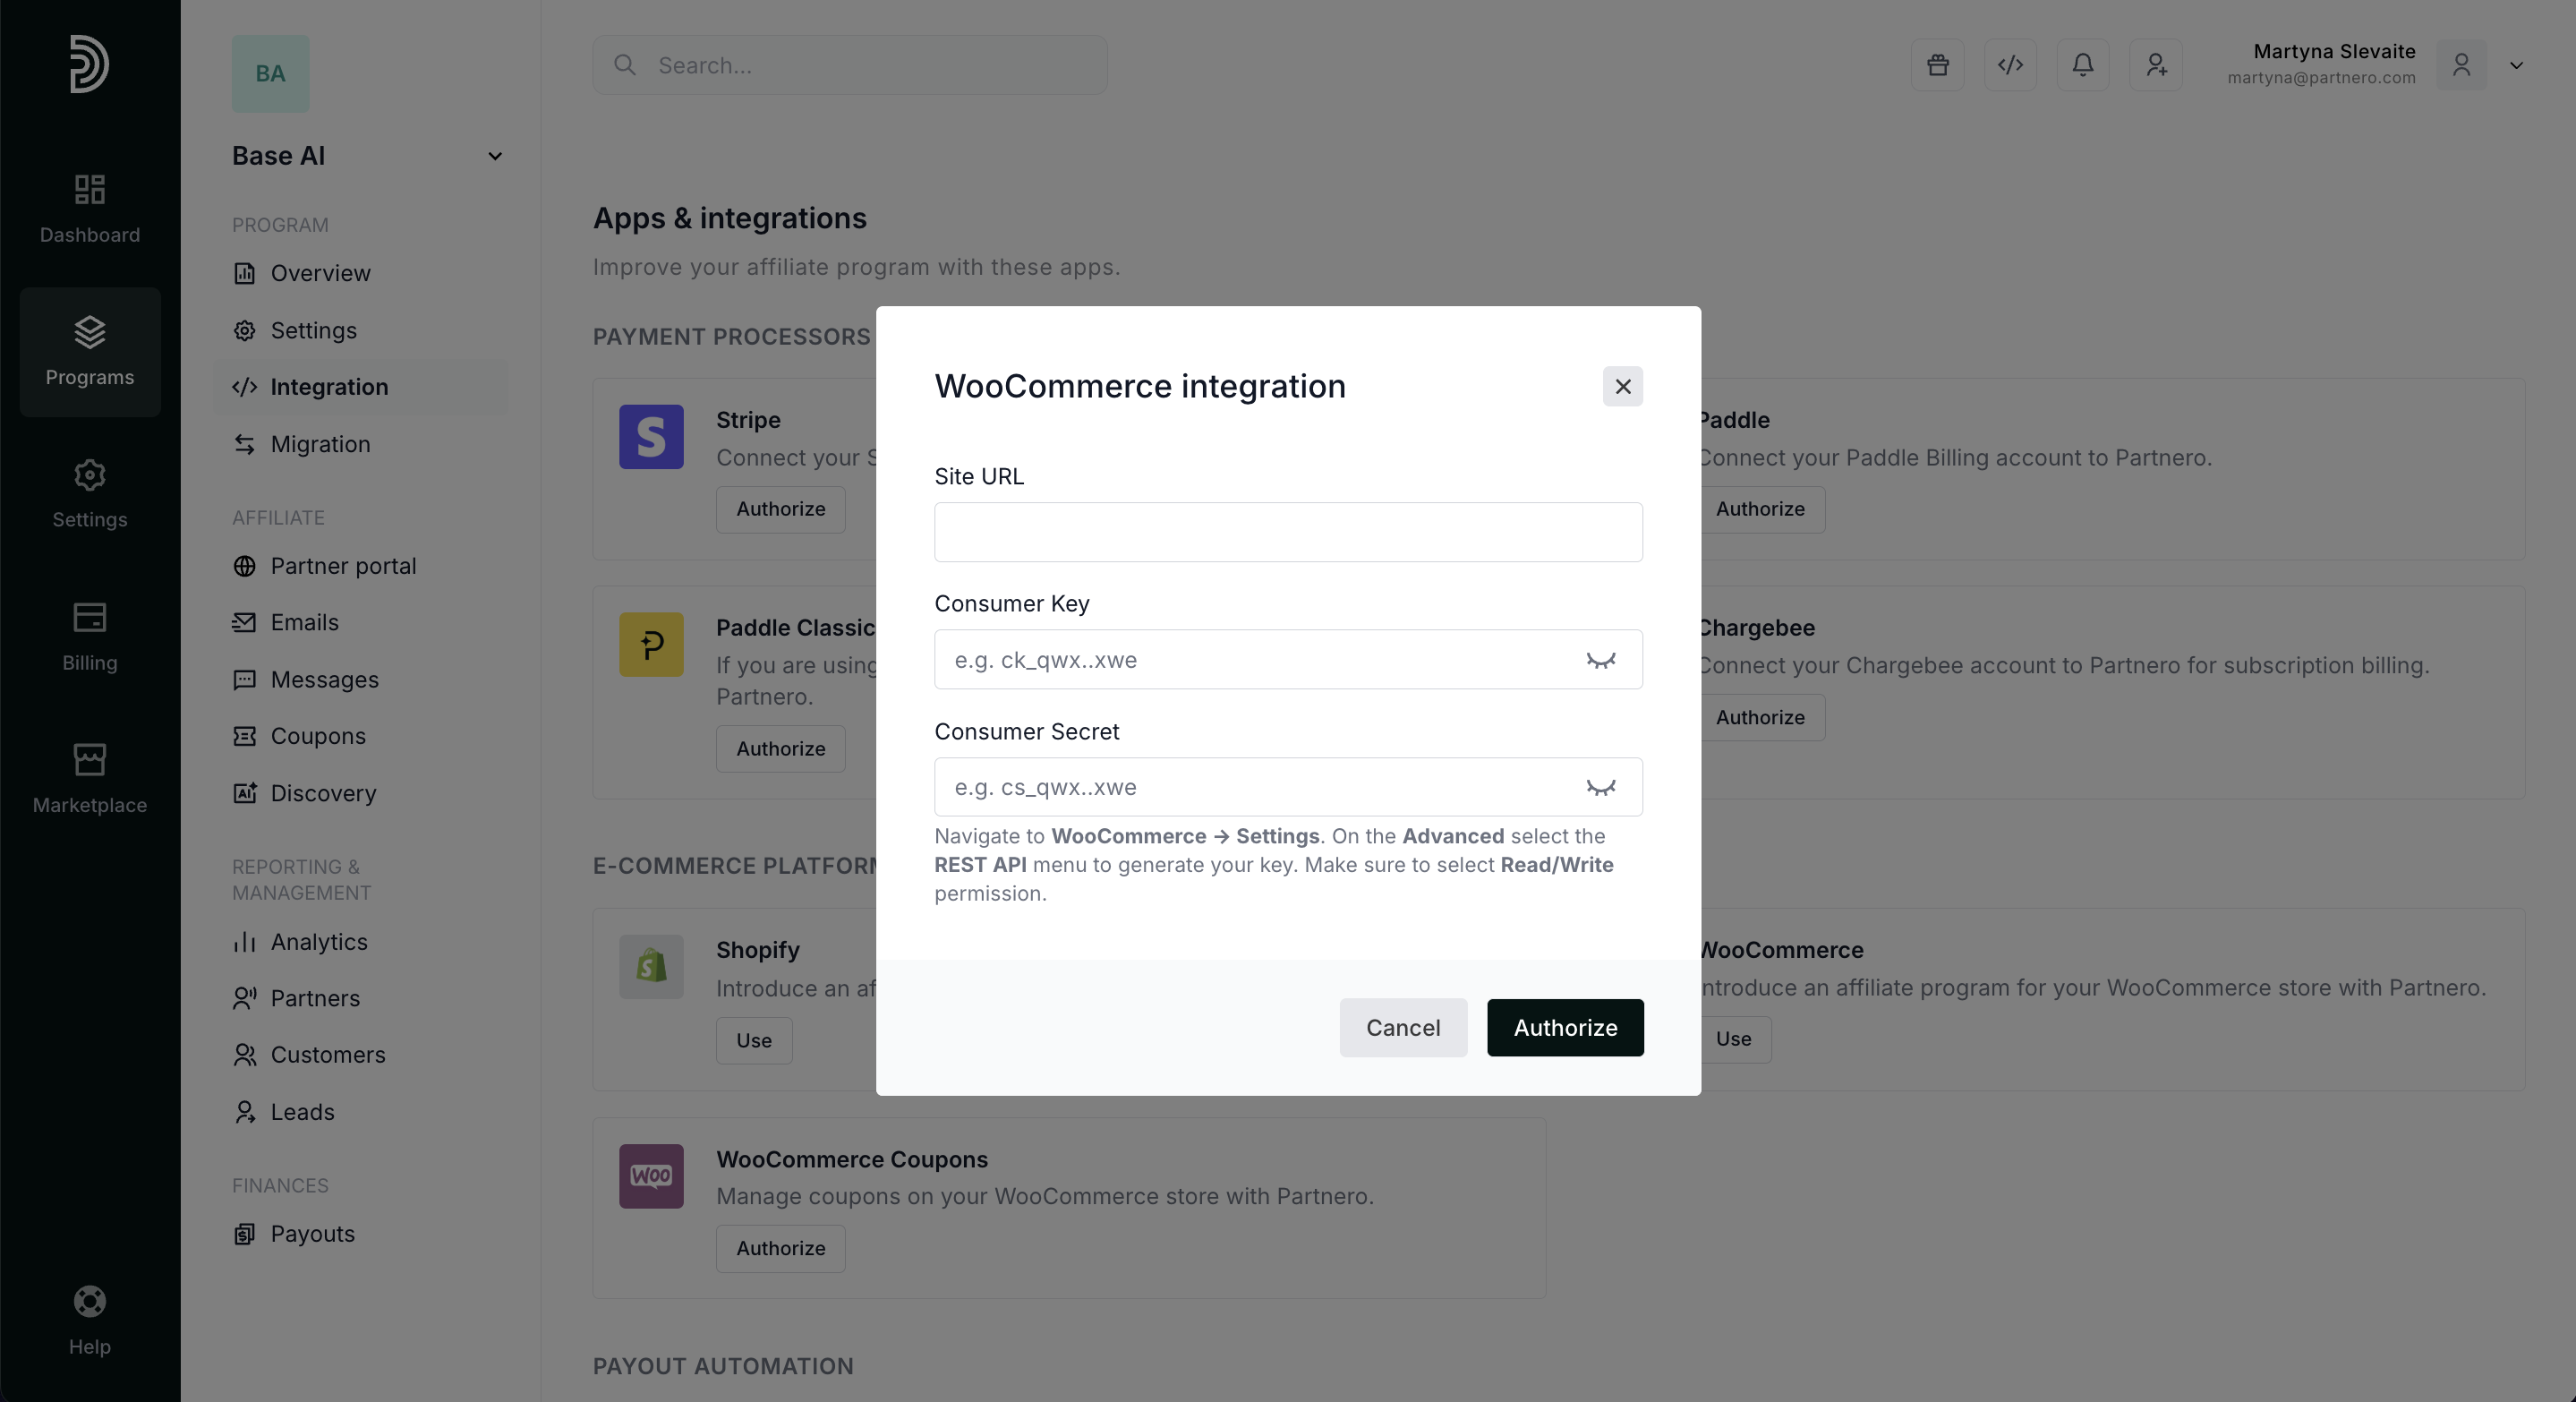Toggle Consumer Secret visibility eye icon

tap(1600, 788)
